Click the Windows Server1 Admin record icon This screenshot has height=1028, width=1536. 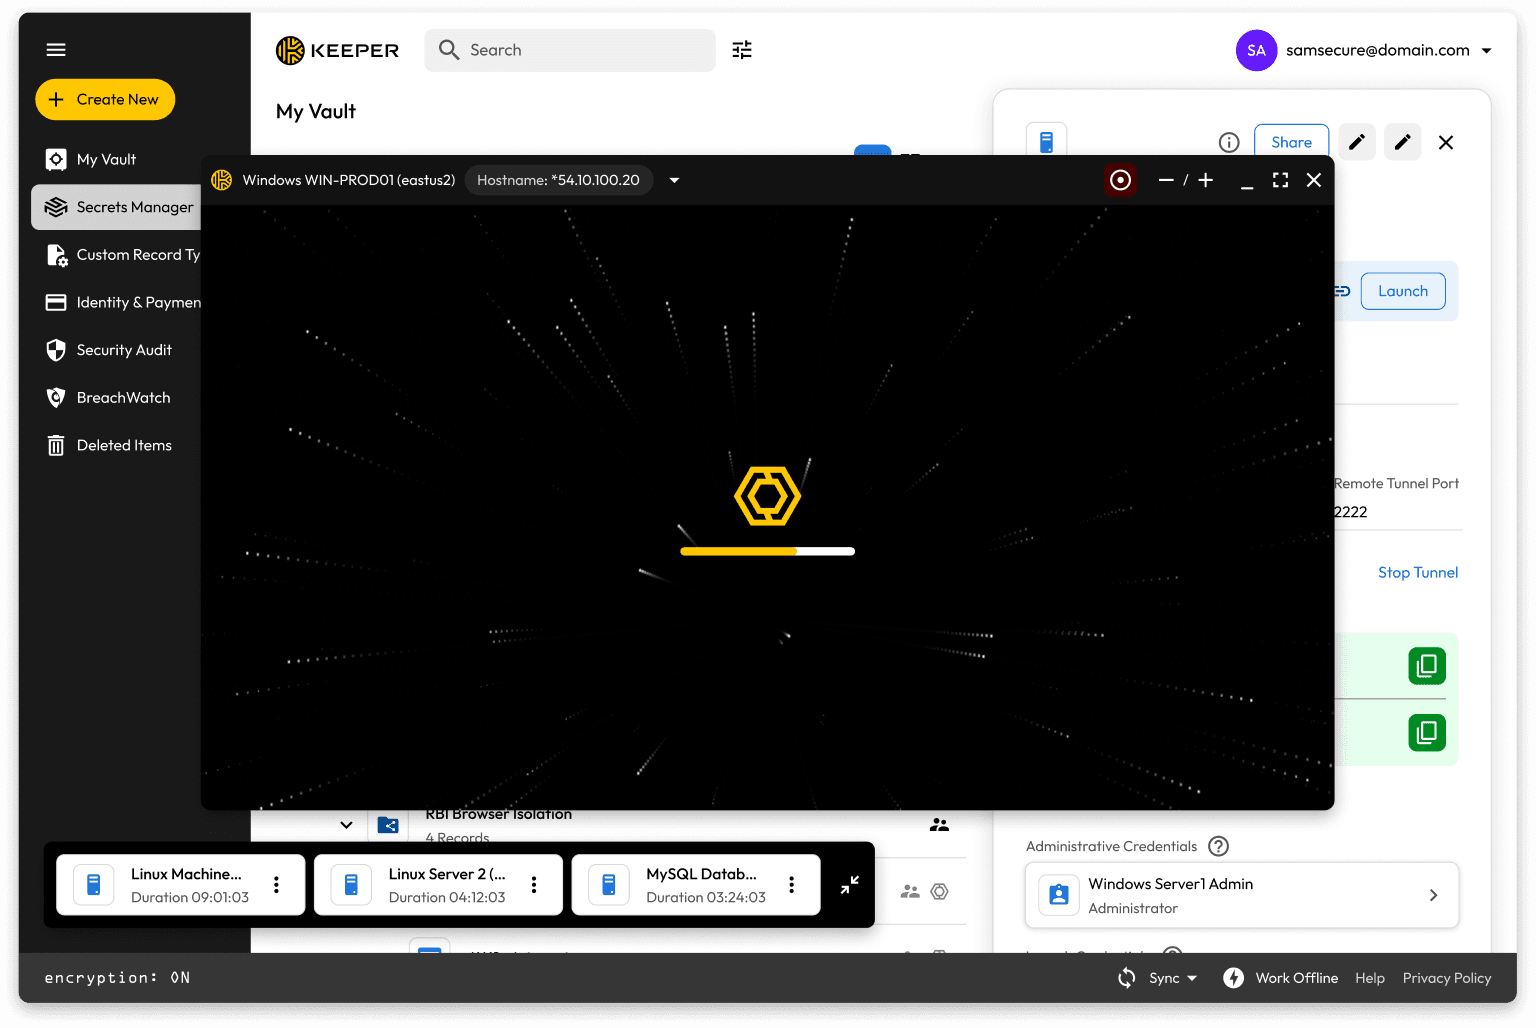click(1059, 895)
